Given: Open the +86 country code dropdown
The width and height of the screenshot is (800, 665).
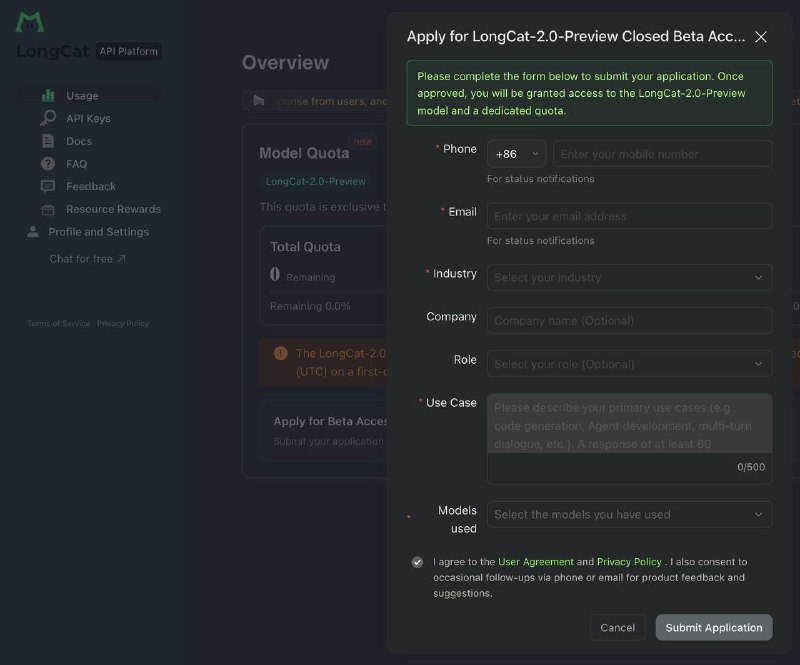Looking at the screenshot, I should [516, 154].
